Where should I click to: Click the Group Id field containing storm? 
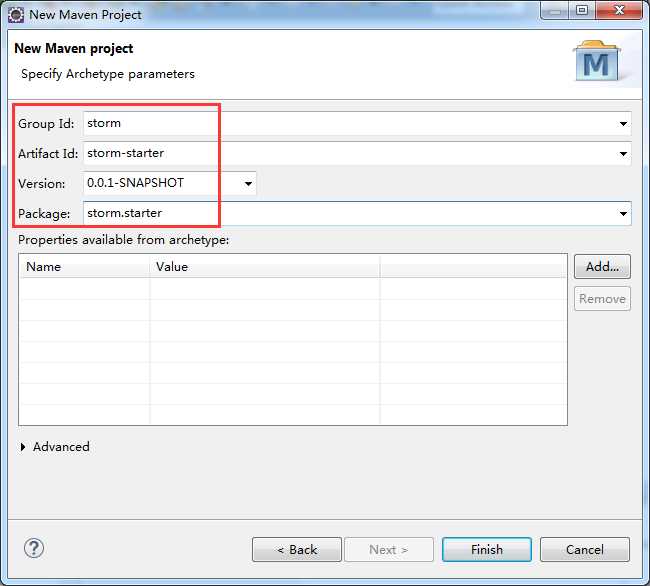[x=357, y=123]
